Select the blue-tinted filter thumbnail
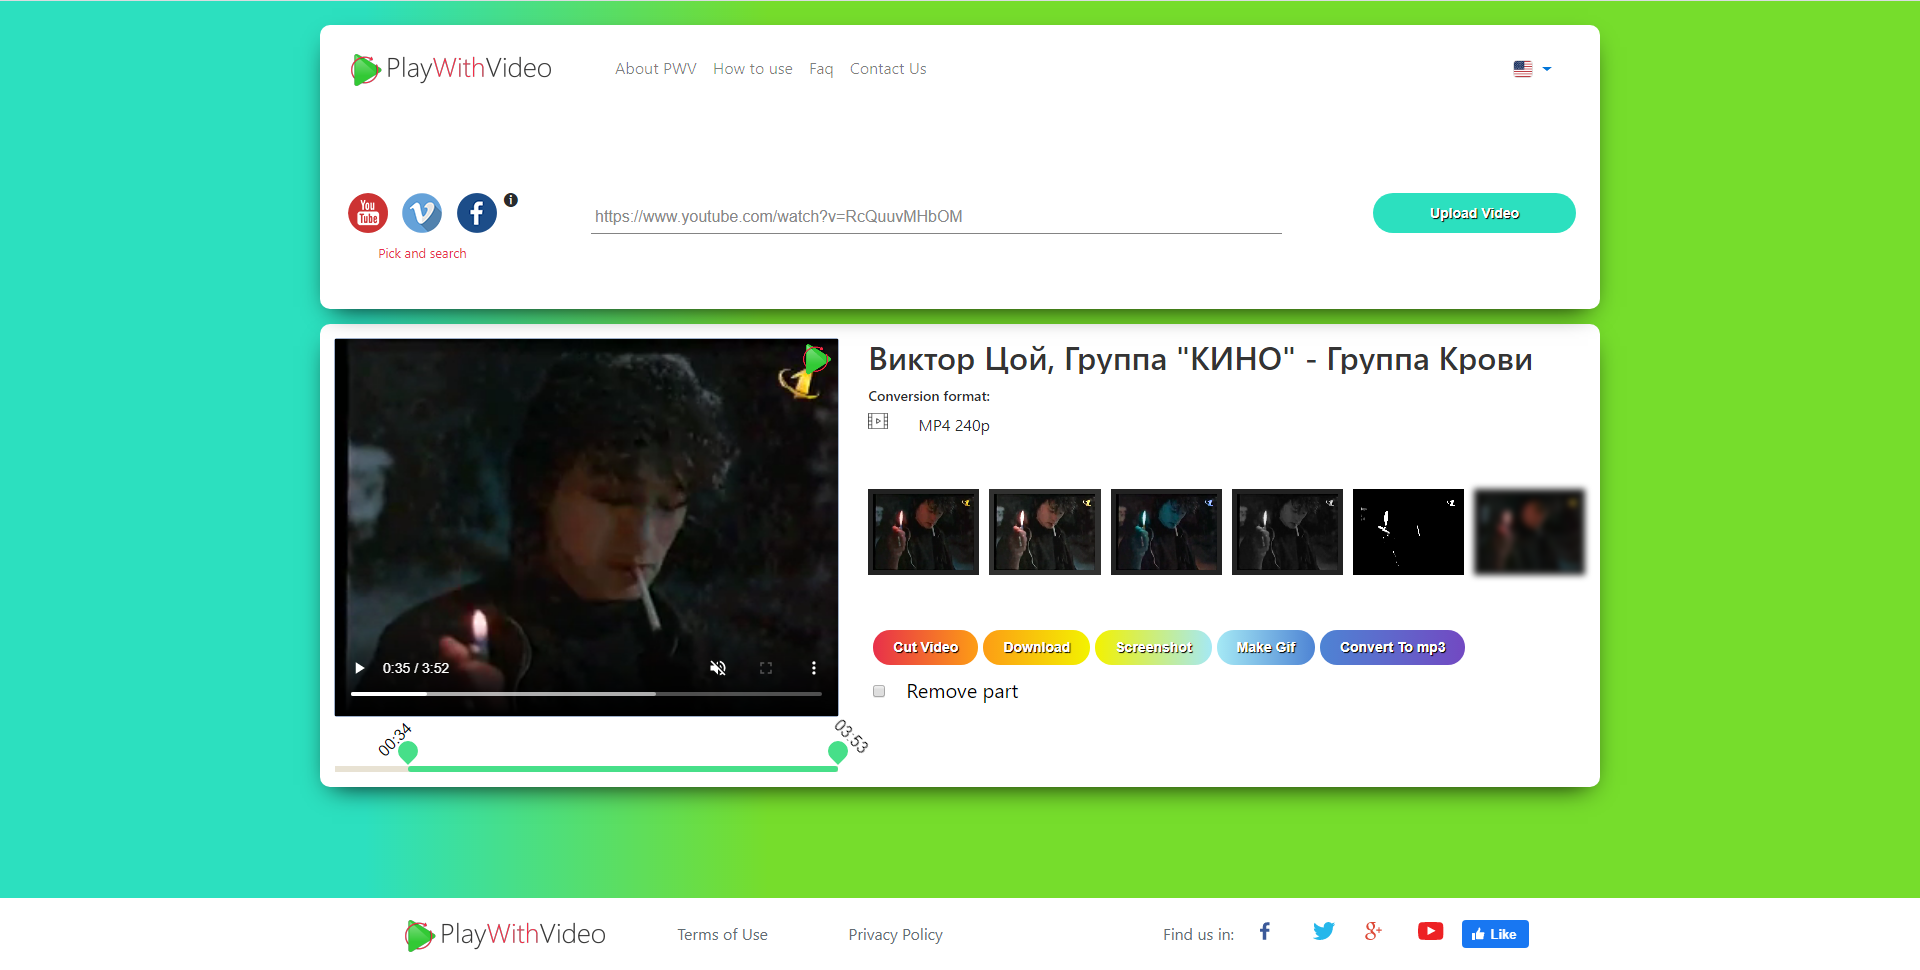 coord(1166,532)
